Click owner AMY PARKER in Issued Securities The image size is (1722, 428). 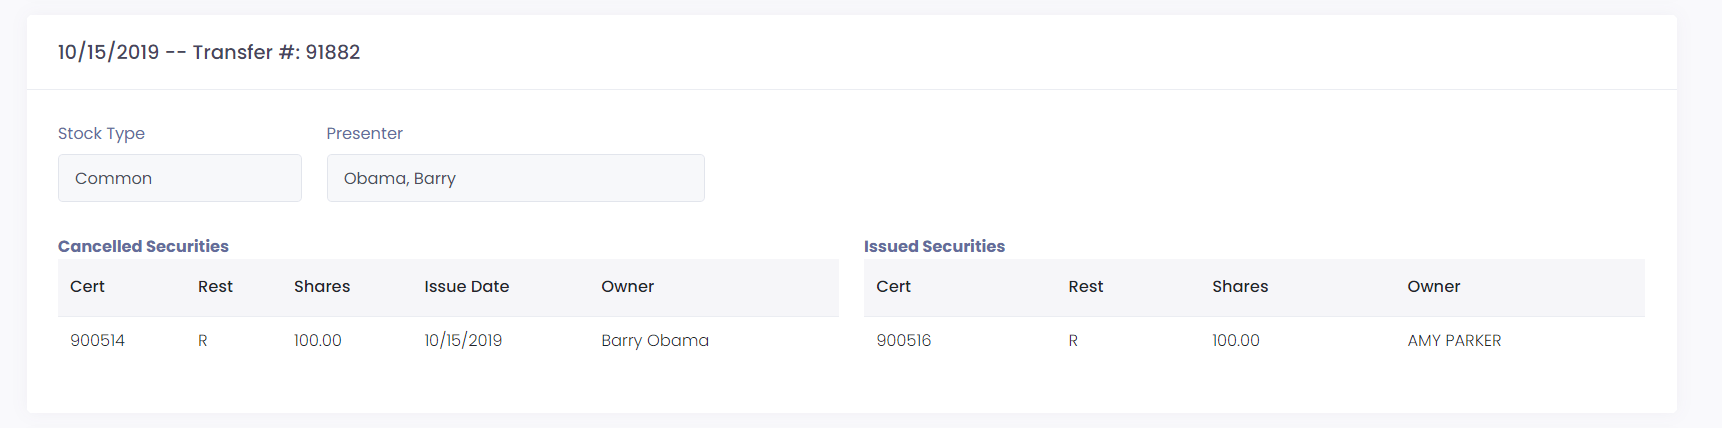pyautogui.click(x=1454, y=340)
